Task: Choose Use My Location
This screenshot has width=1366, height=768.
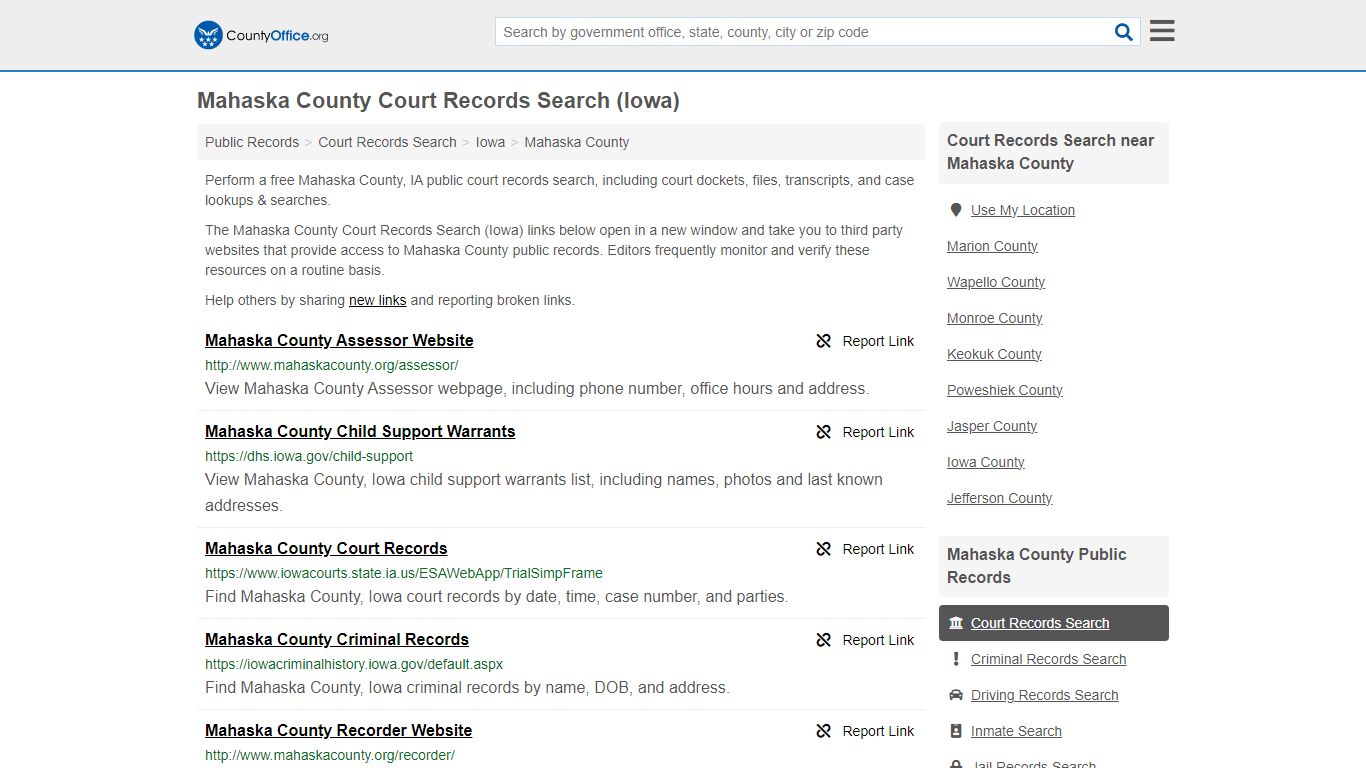Action: [1023, 210]
